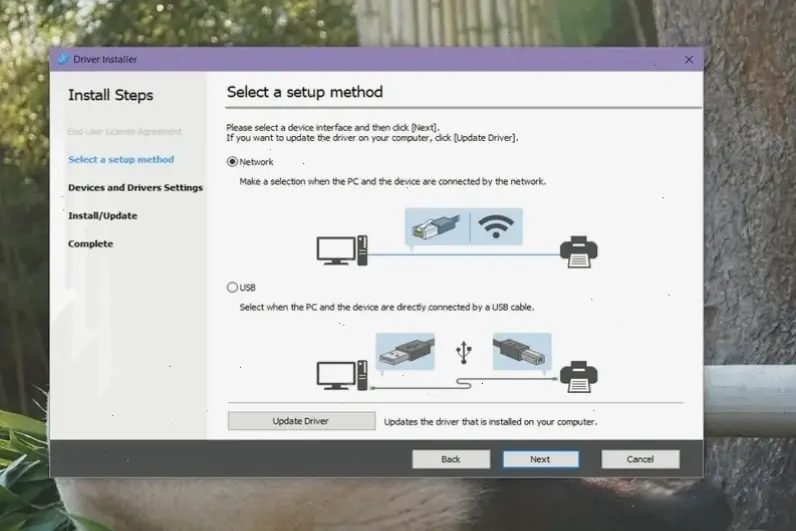Screen dimensions: 796x531
Task: Click the printer icon in Network diagram
Action: [578, 251]
